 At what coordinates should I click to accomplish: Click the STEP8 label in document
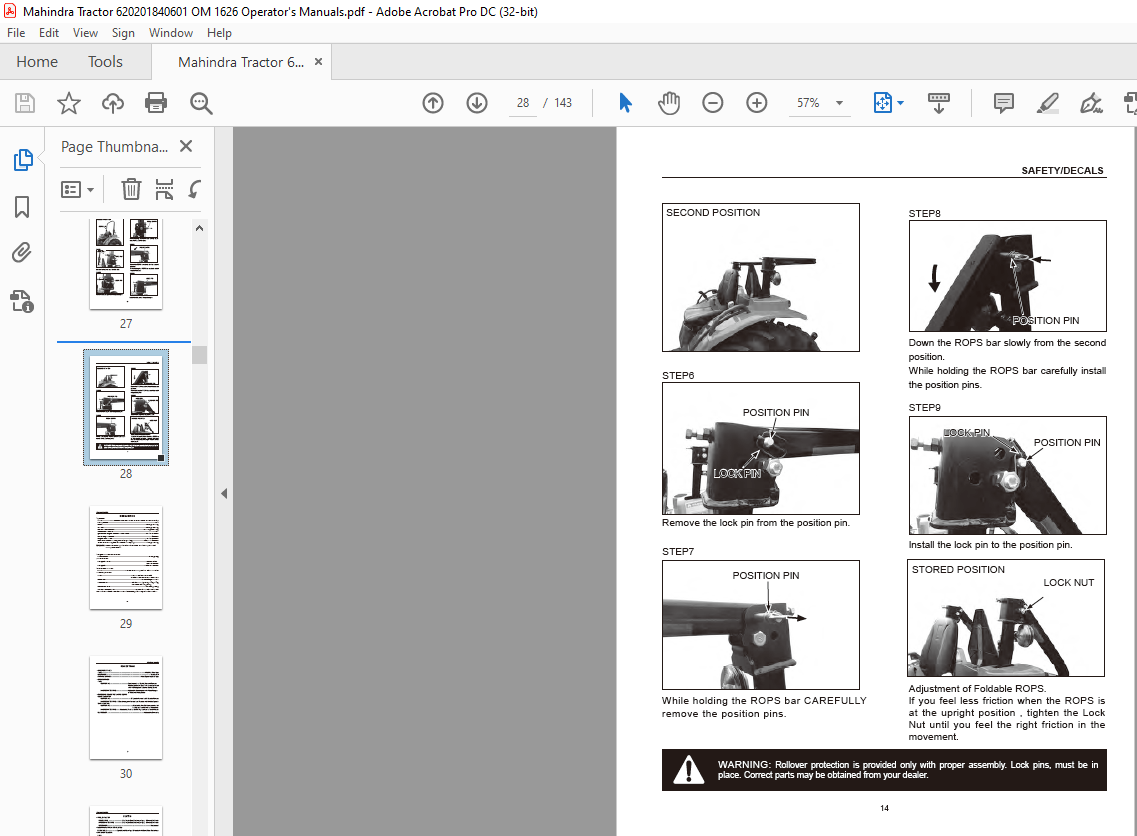point(925,213)
